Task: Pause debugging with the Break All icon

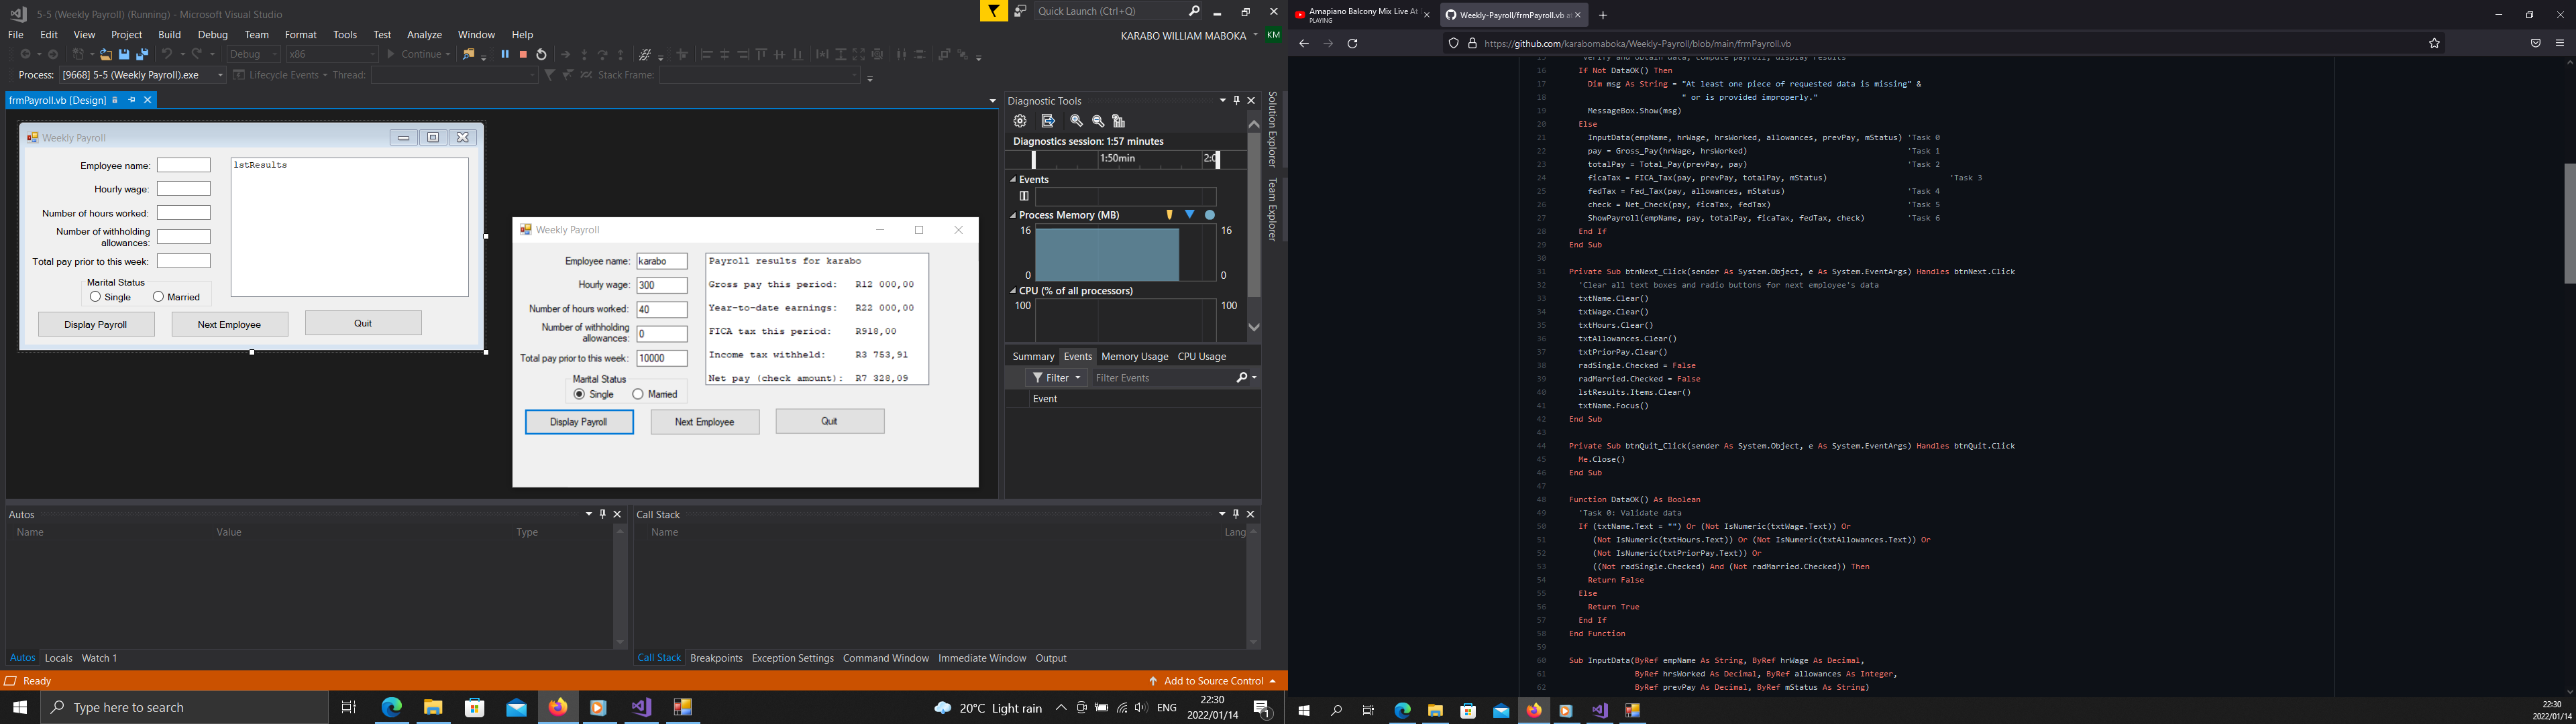Action: tap(505, 54)
